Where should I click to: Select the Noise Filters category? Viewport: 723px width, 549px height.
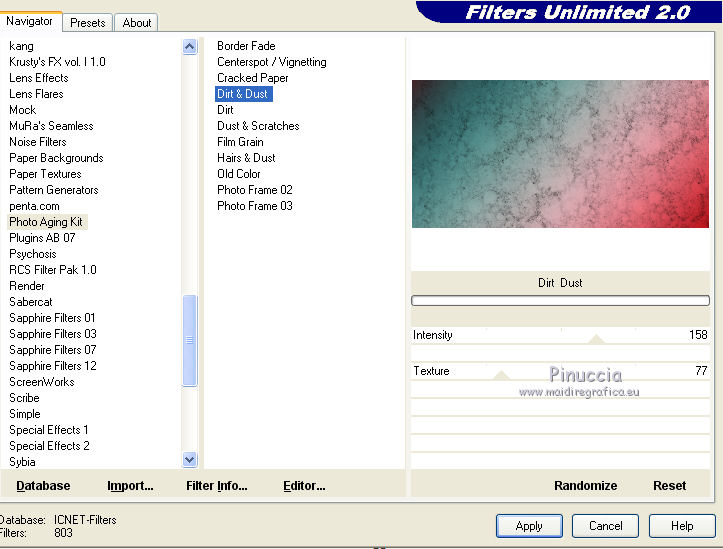(x=38, y=142)
